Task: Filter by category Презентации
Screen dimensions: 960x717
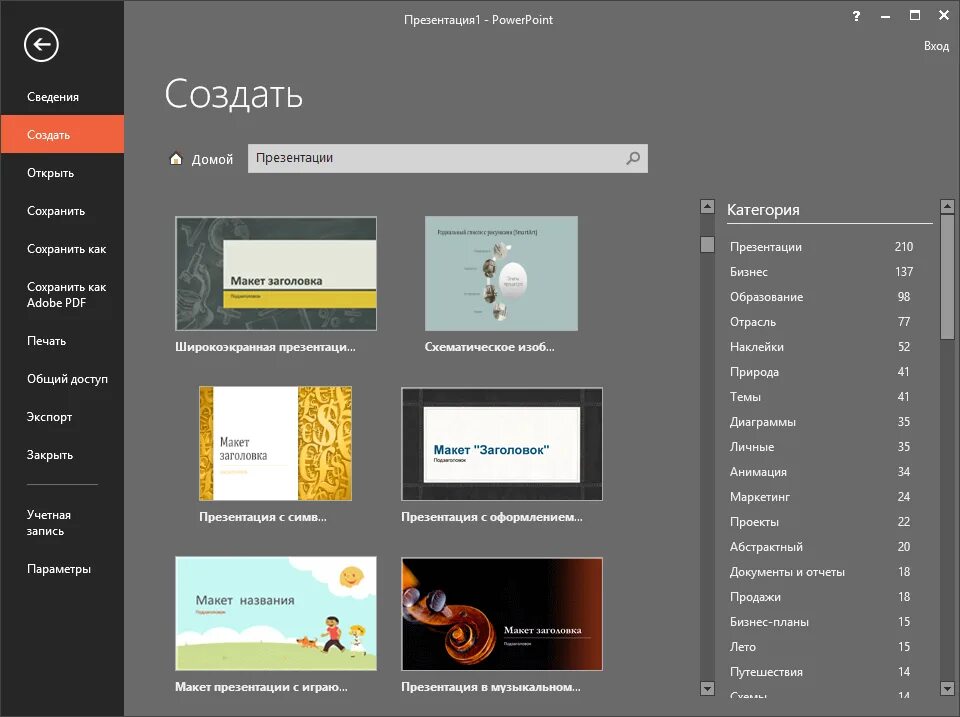Action: (820, 247)
